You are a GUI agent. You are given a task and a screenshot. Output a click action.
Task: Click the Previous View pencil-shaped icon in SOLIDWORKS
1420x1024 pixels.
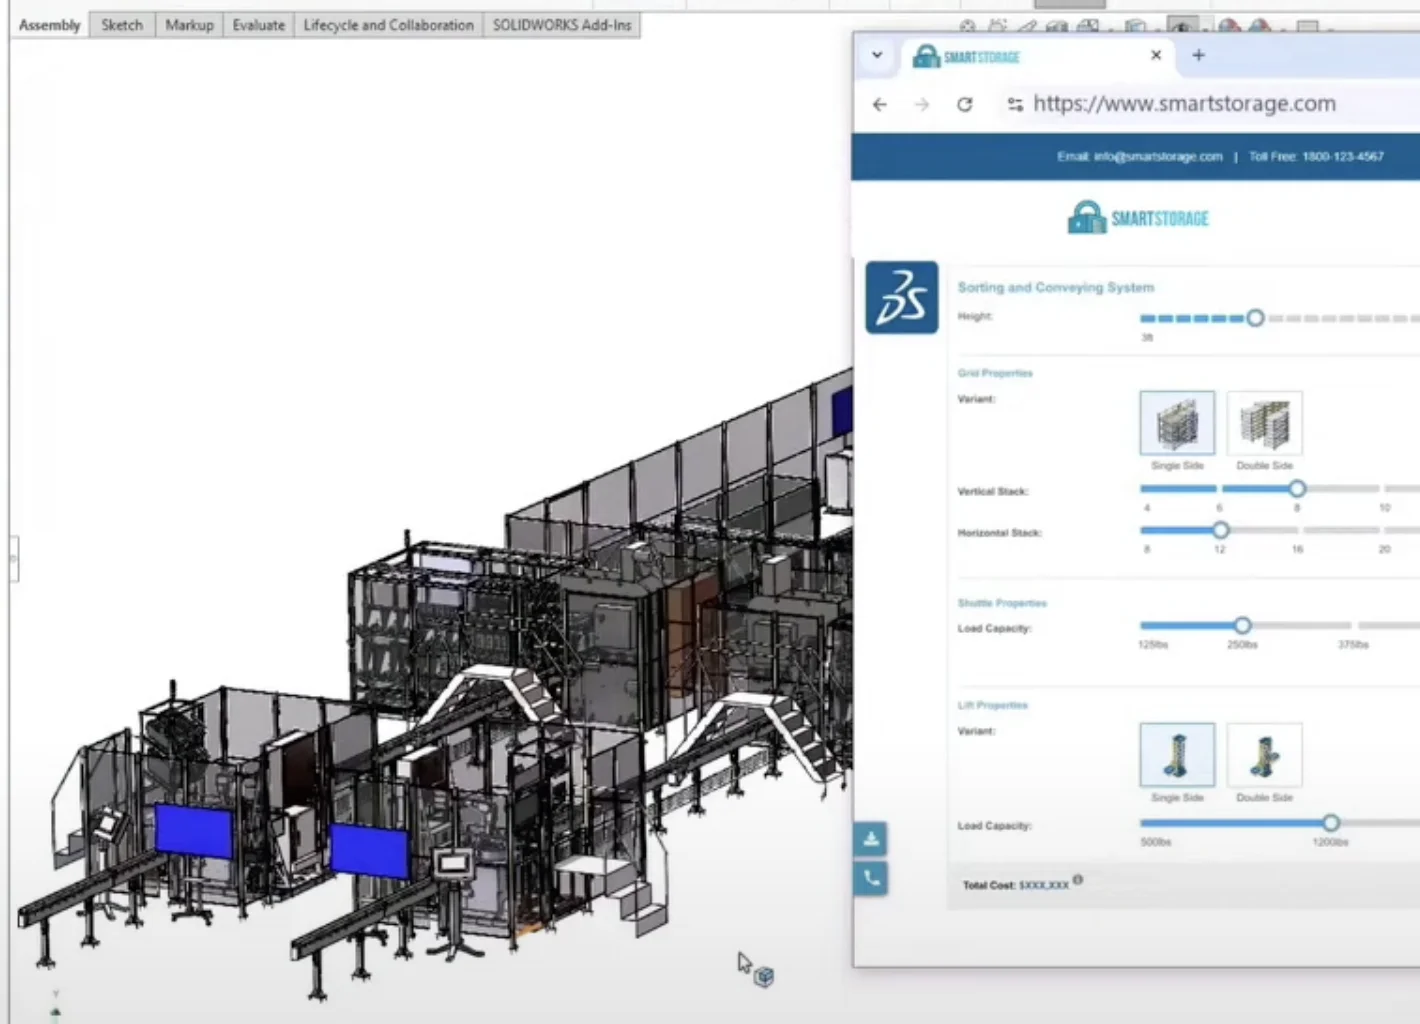[1028, 27]
